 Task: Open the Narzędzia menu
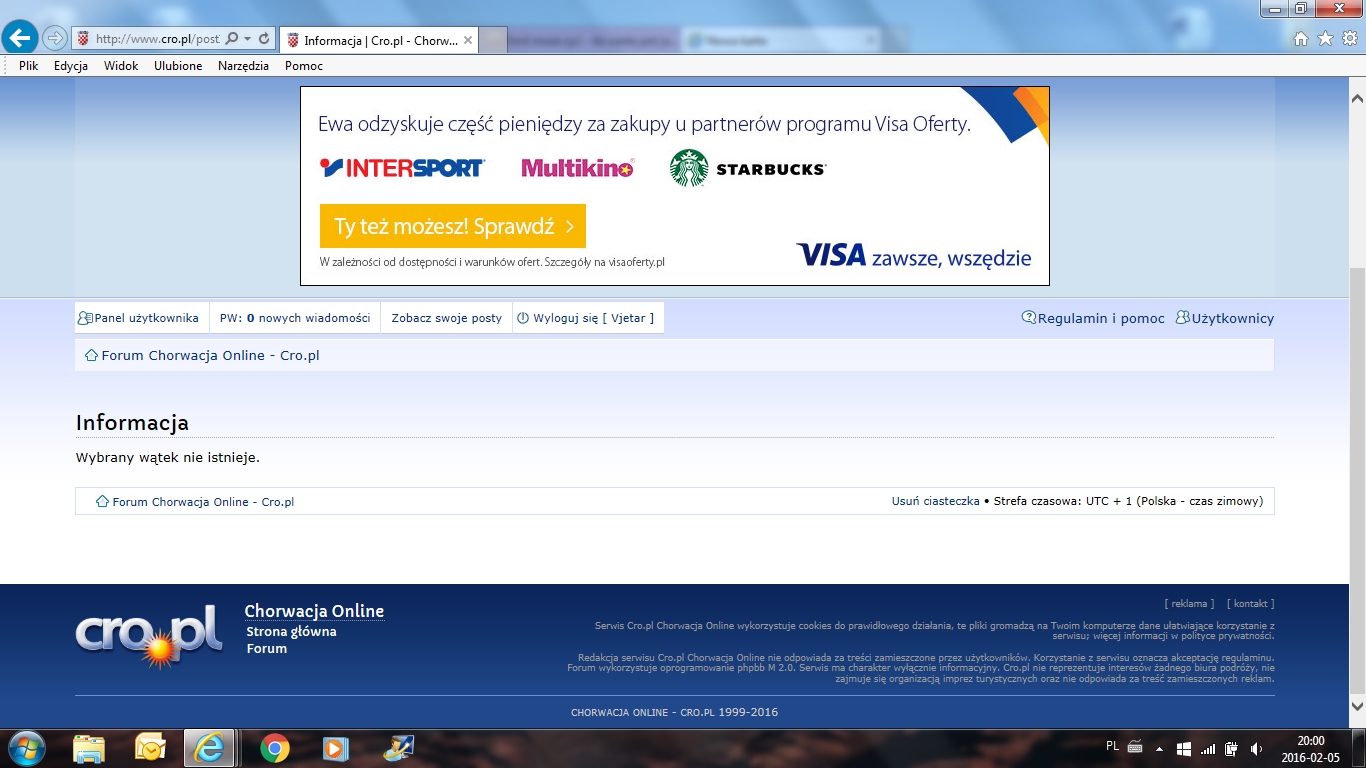click(243, 66)
